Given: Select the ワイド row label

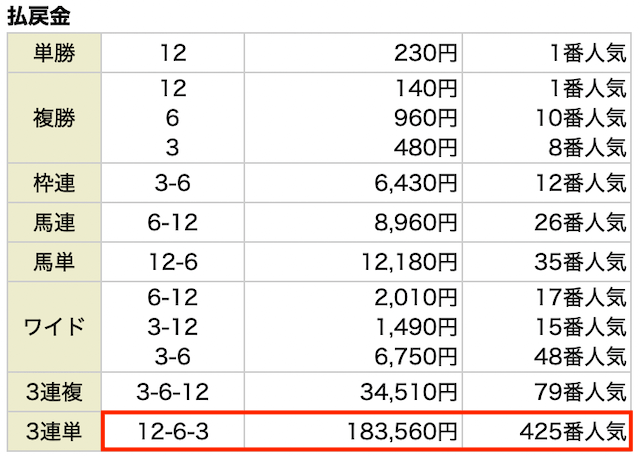Looking at the screenshot, I should tap(54, 327).
